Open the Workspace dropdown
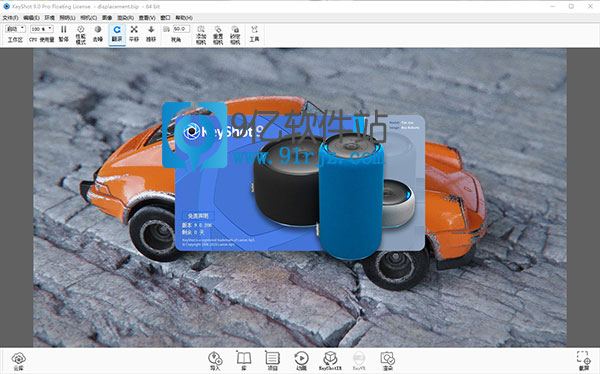Image resolution: width=600 pixels, height=374 pixels. (x=15, y=29)
